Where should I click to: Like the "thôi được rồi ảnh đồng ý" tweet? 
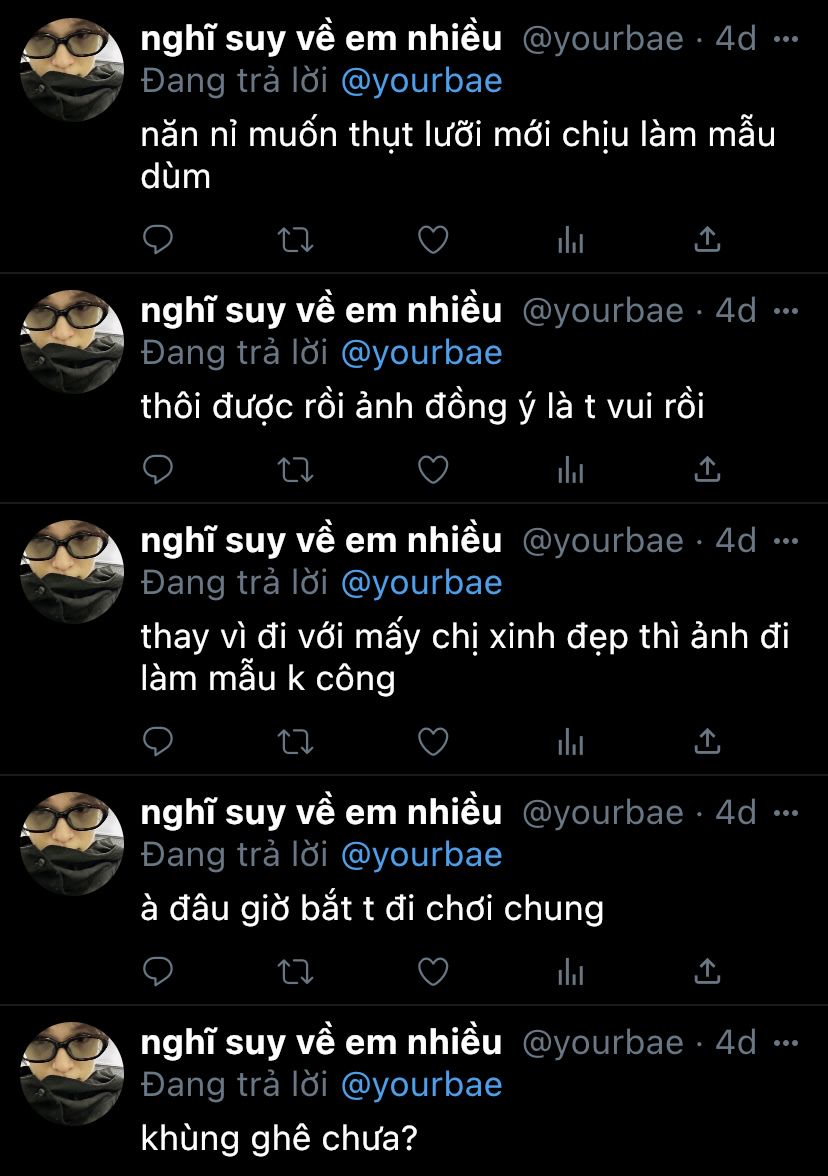tap(433, 470)
